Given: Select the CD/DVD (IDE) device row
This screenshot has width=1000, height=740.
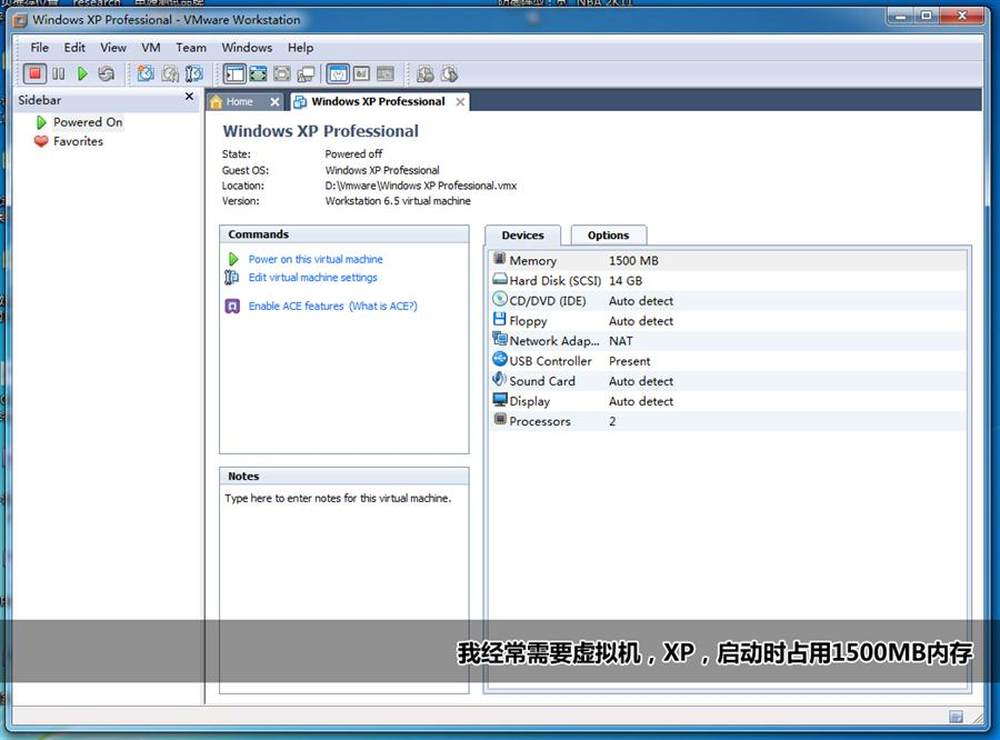Looking at the screenshot, I should click(728, 300).
